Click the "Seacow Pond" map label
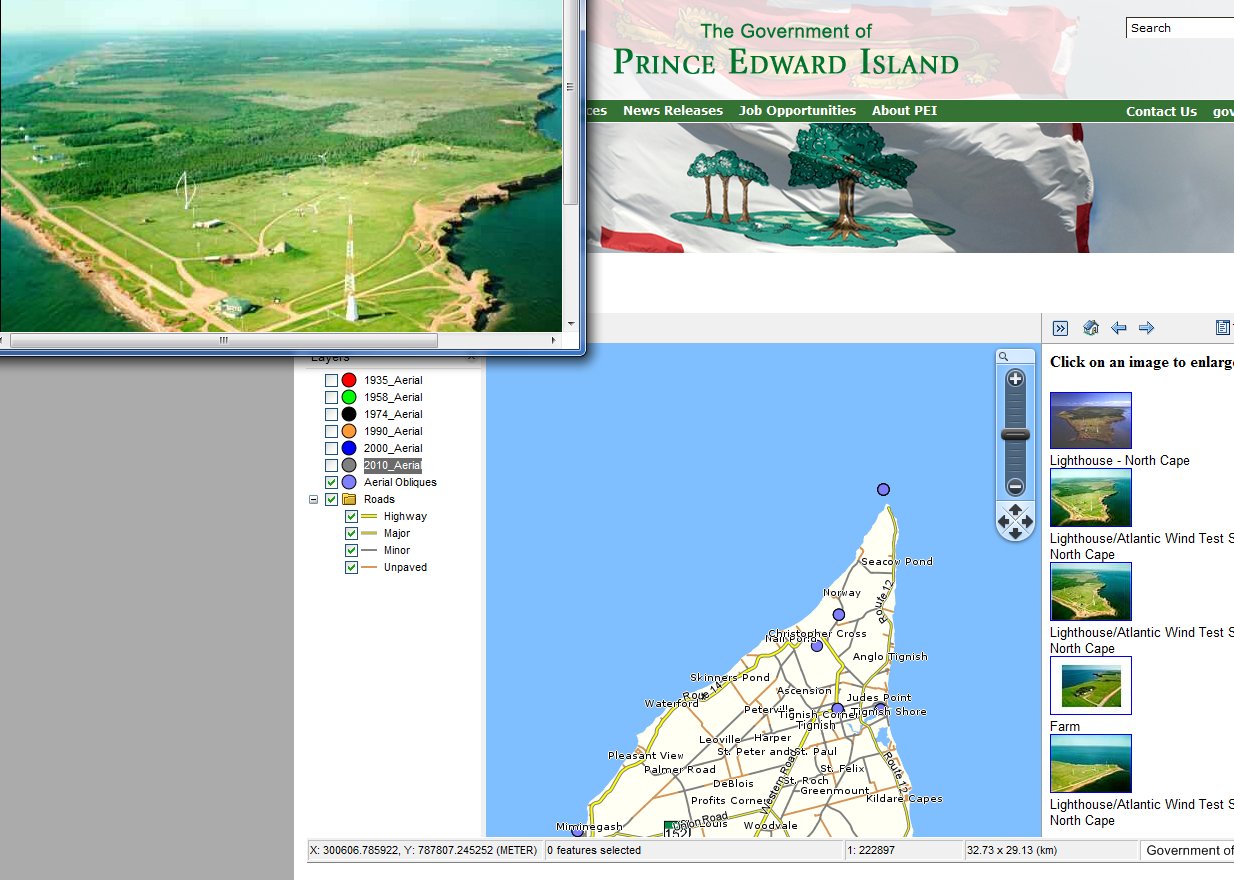This screenshot has width=1234, height=880. 896,562
